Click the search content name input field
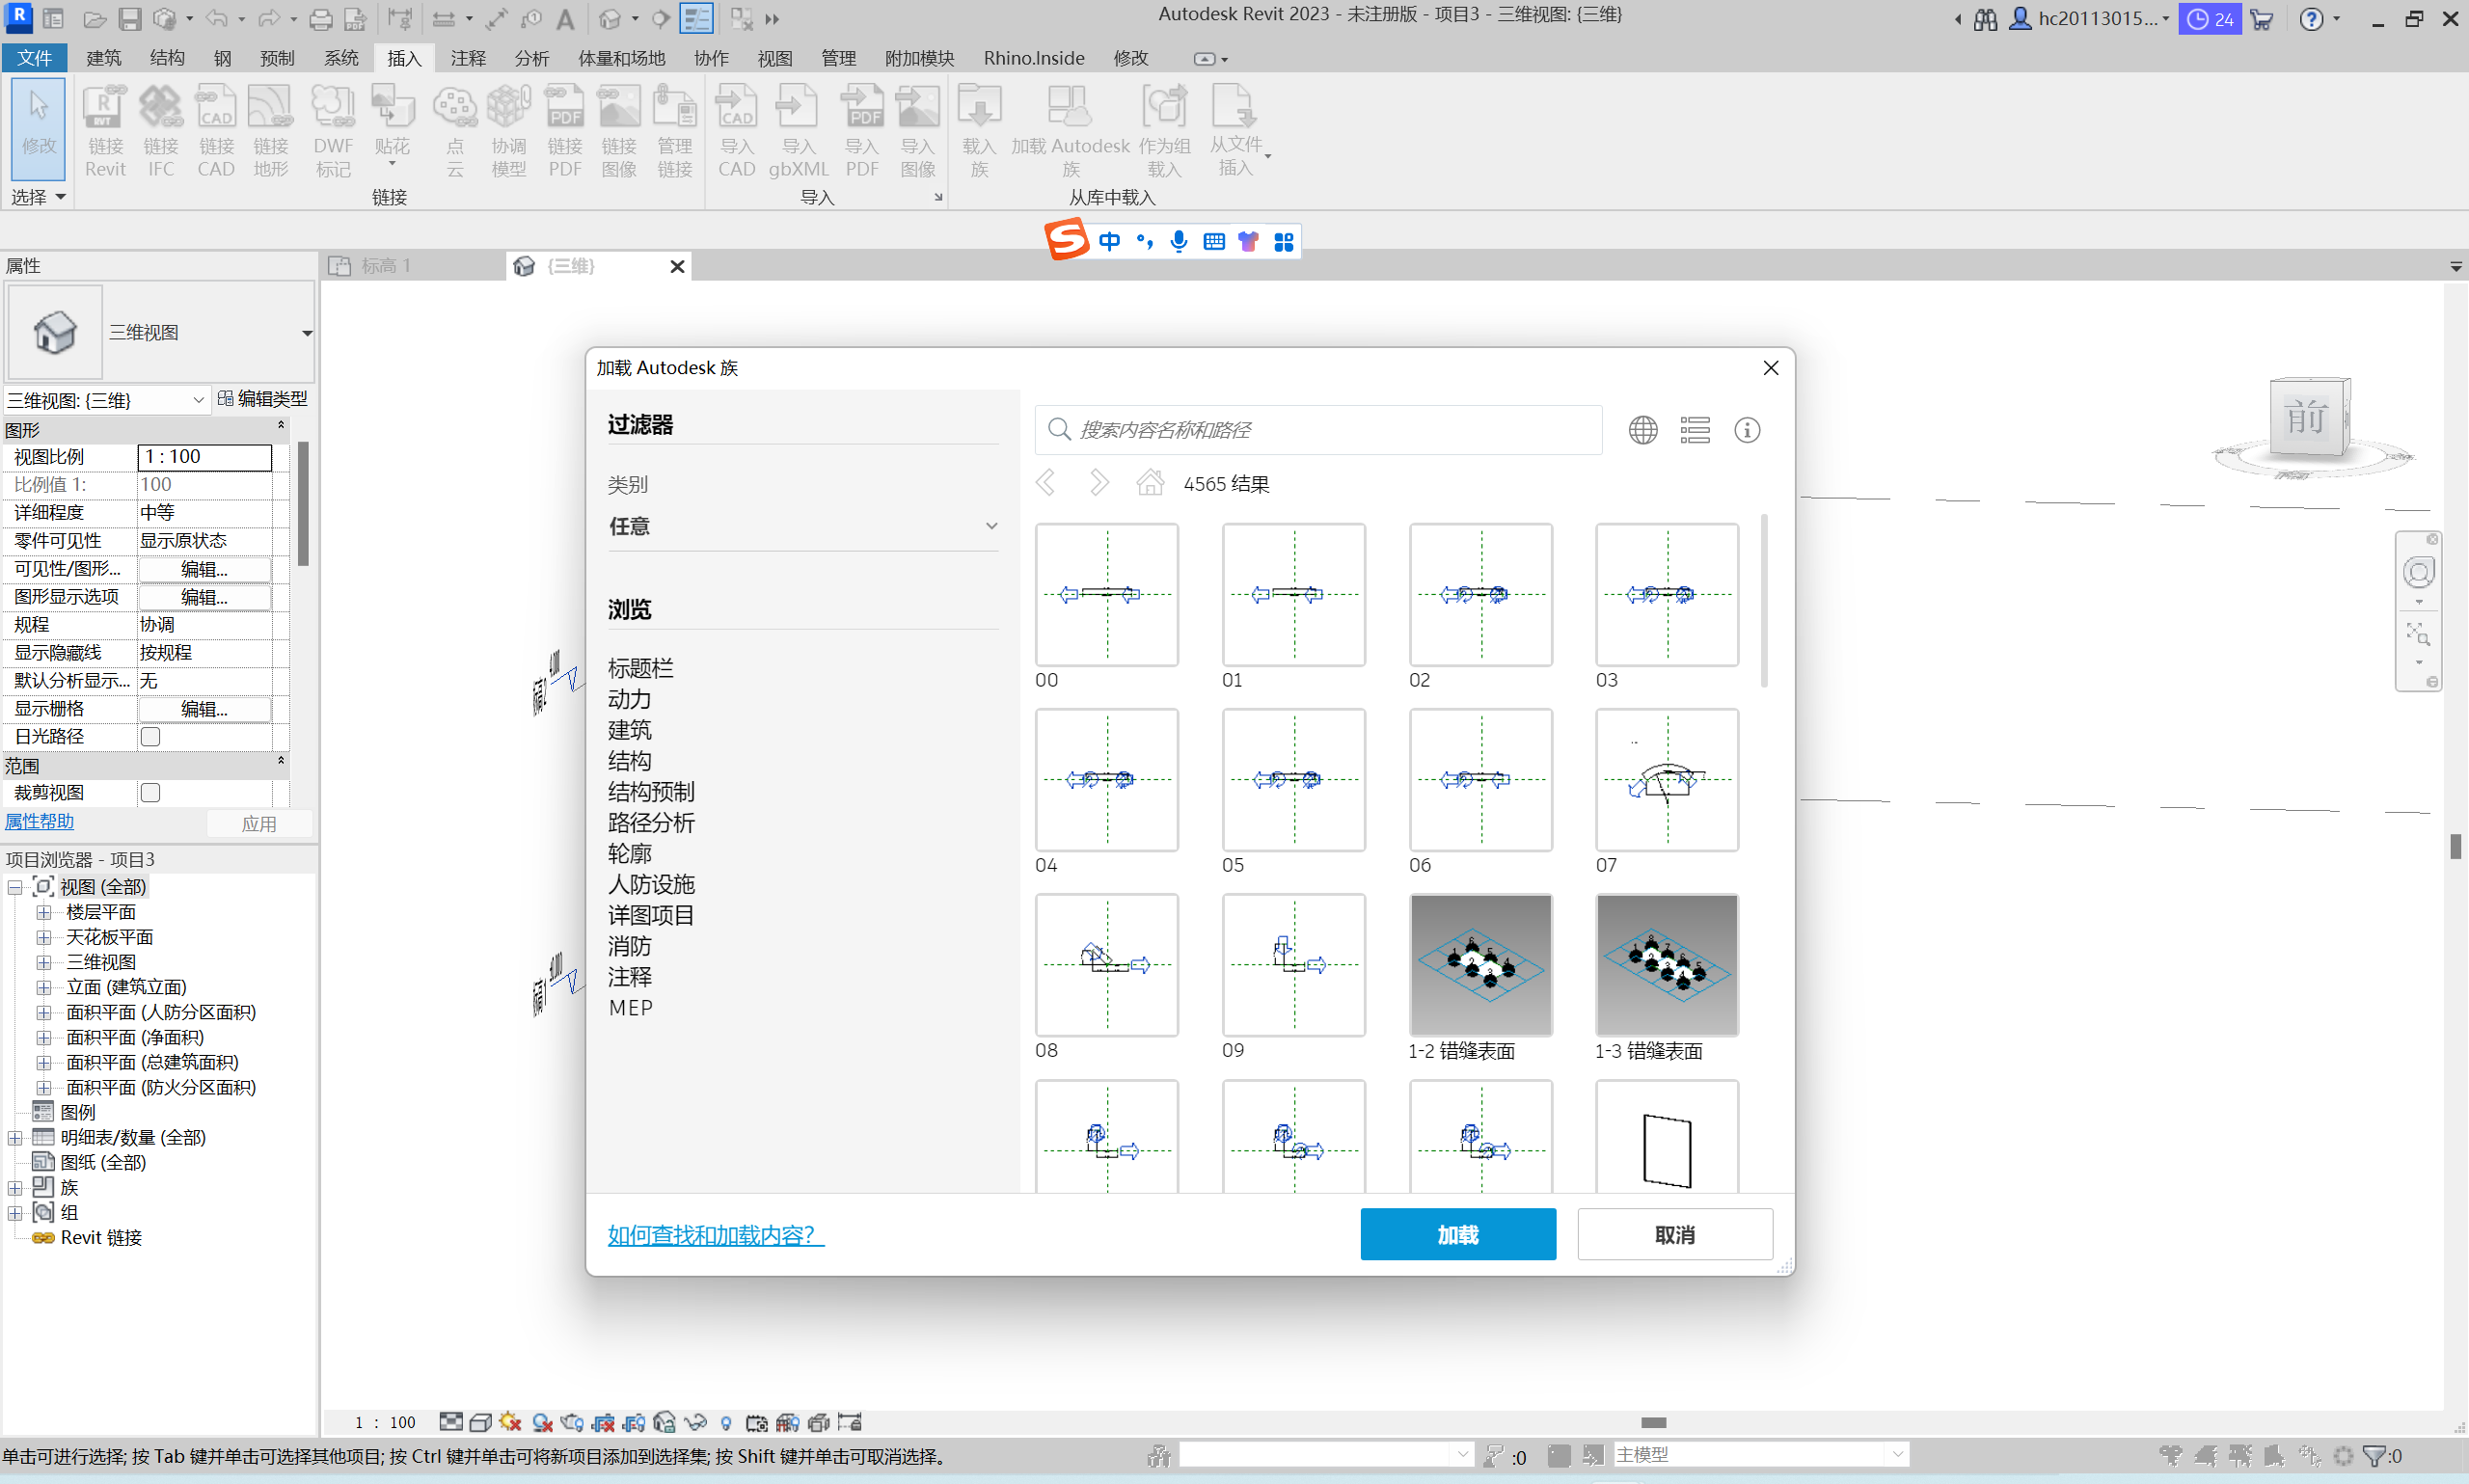 coord(1318,430)
